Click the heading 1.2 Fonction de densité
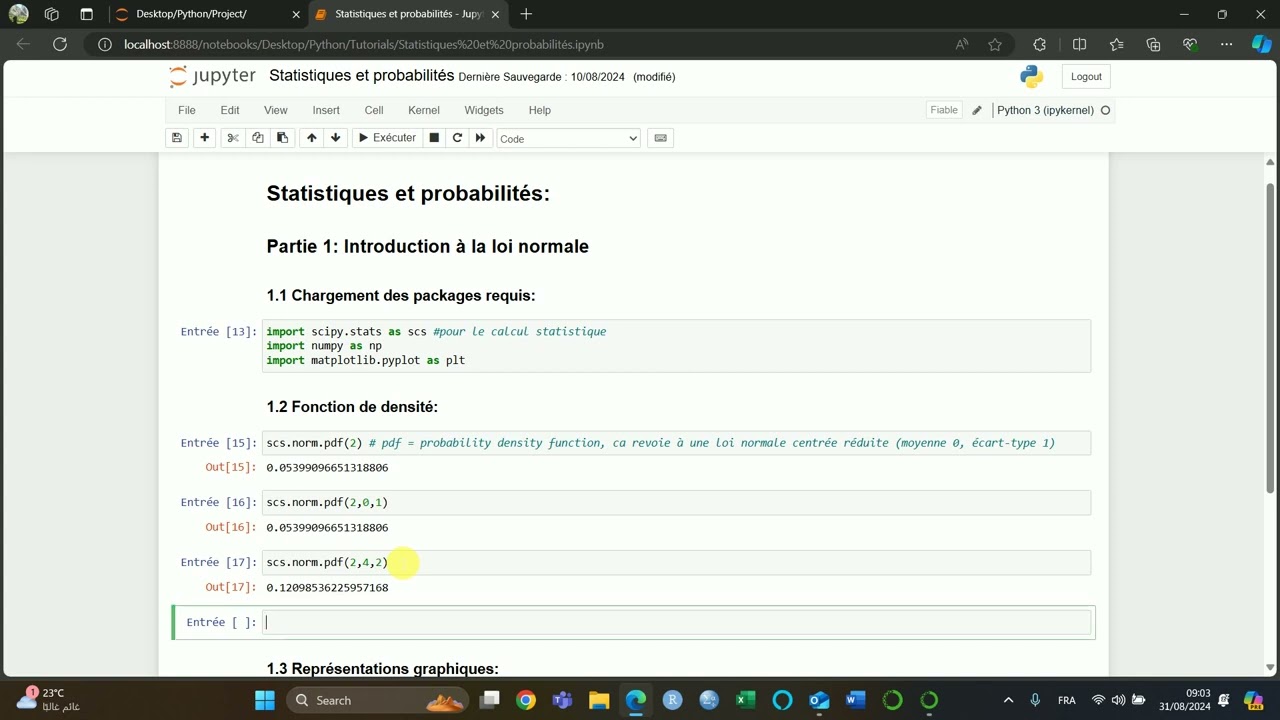The height and width of the screenshot is (720, 1280). click(352, 407)
